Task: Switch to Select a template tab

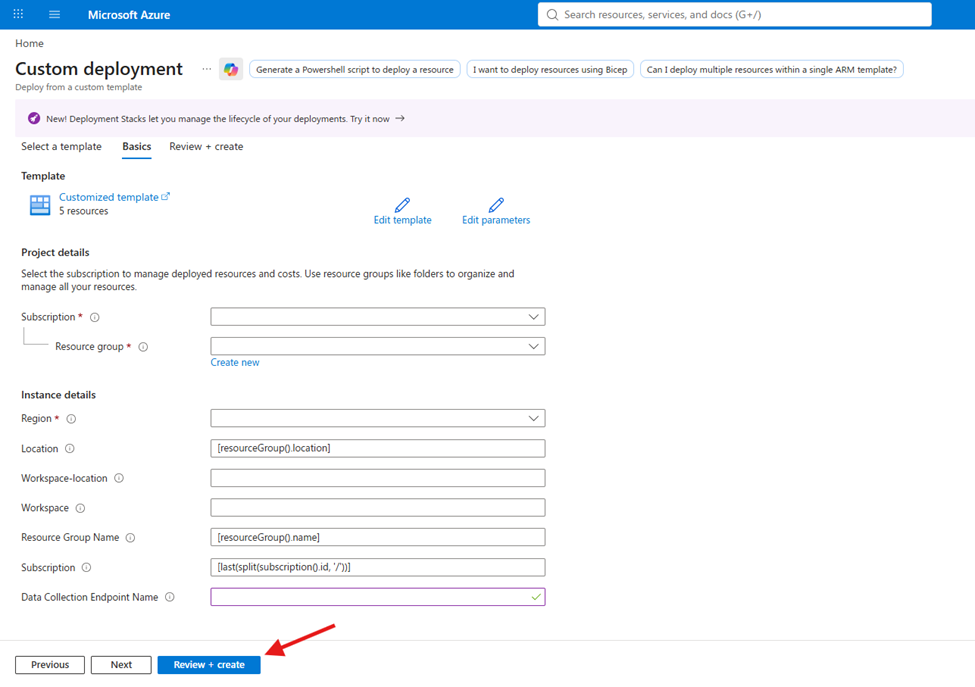Action: coord(61,147)
